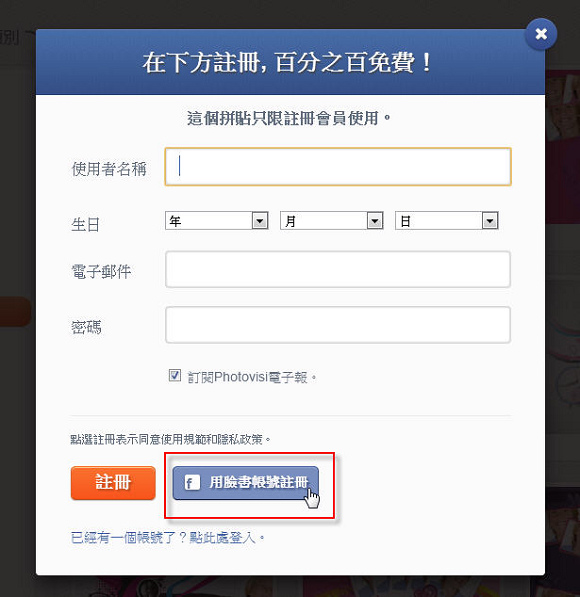The image size is (580, 597).
Task: Select the 密碼 password input box
Action: (x=338, y=325)
